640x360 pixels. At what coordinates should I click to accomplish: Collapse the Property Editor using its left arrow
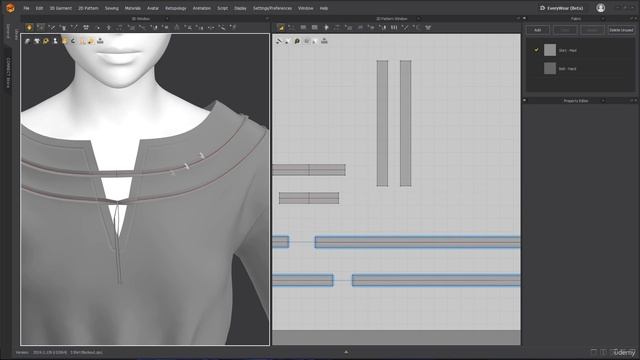(524, 100)
